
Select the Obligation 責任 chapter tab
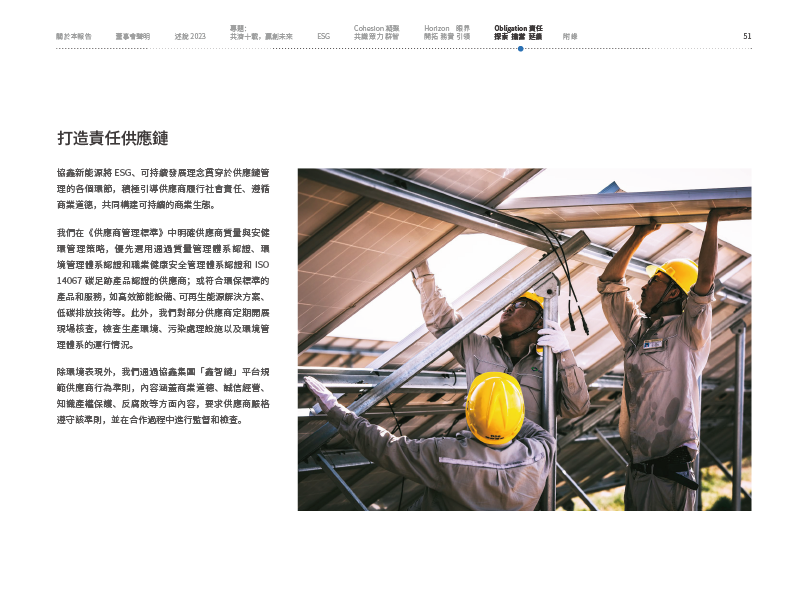click(518, 32)
